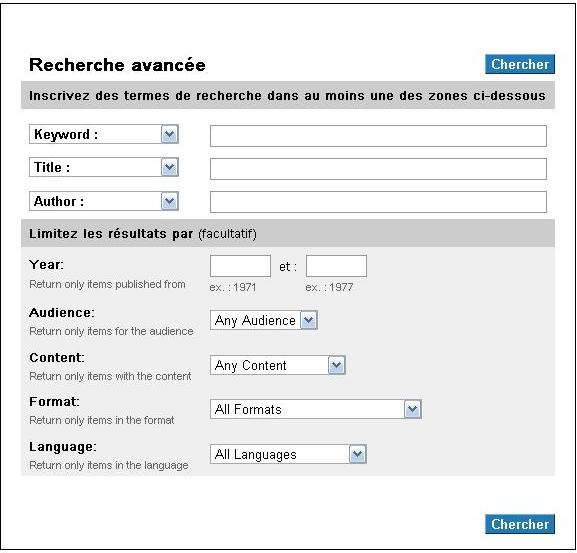Expand the Any Content dropdown
Image resolution: width=577 pixels, height=553 pixels.
click(277, 365)
